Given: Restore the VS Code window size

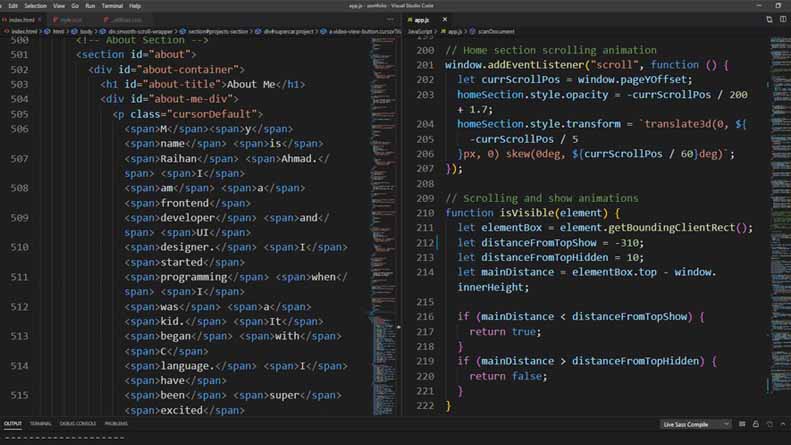Looking at the screenshot, I should 778,6.
